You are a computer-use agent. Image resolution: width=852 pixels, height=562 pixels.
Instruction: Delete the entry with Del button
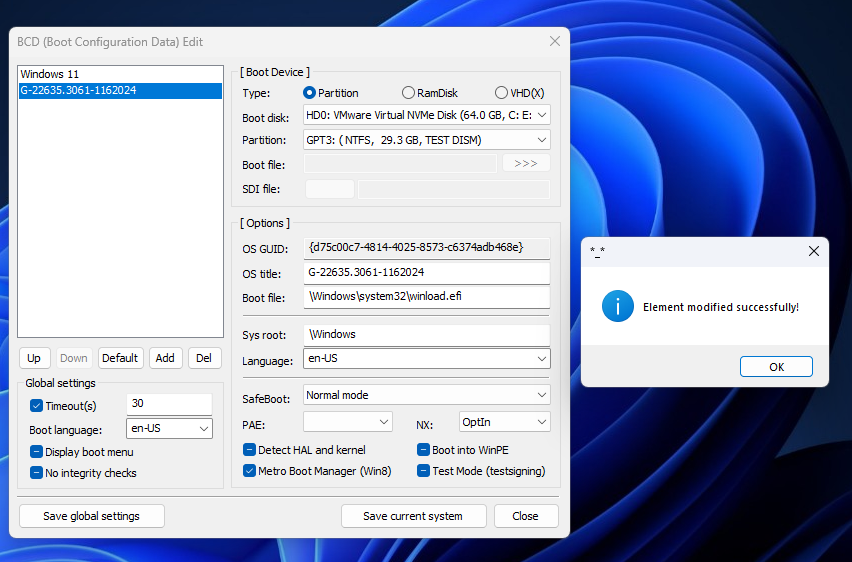204,358
